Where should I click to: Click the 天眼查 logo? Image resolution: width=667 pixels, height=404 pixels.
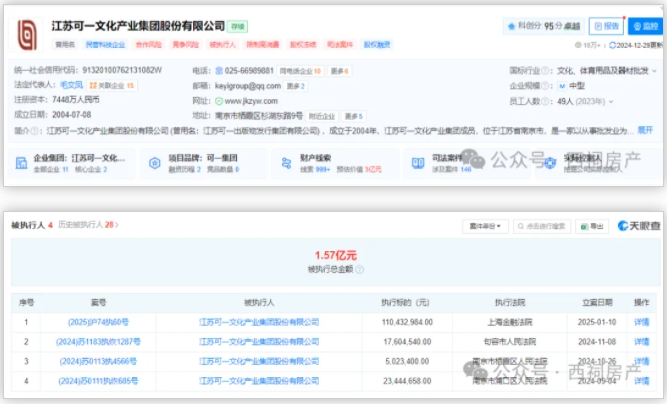(637, 227)
